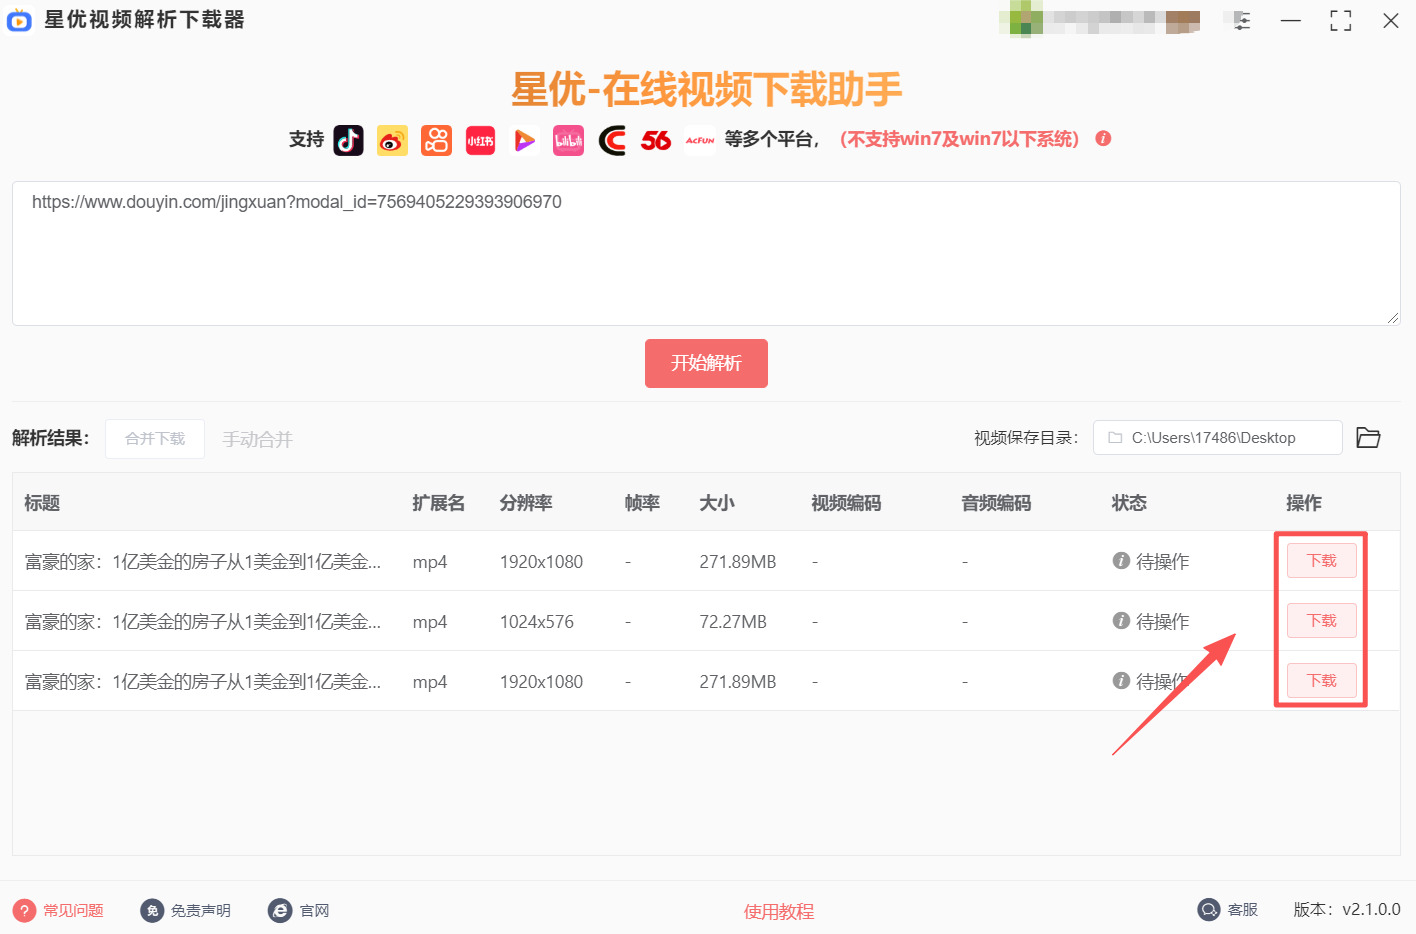
Task: Click the 视频保存目录 label
Action: (1027, 438)
